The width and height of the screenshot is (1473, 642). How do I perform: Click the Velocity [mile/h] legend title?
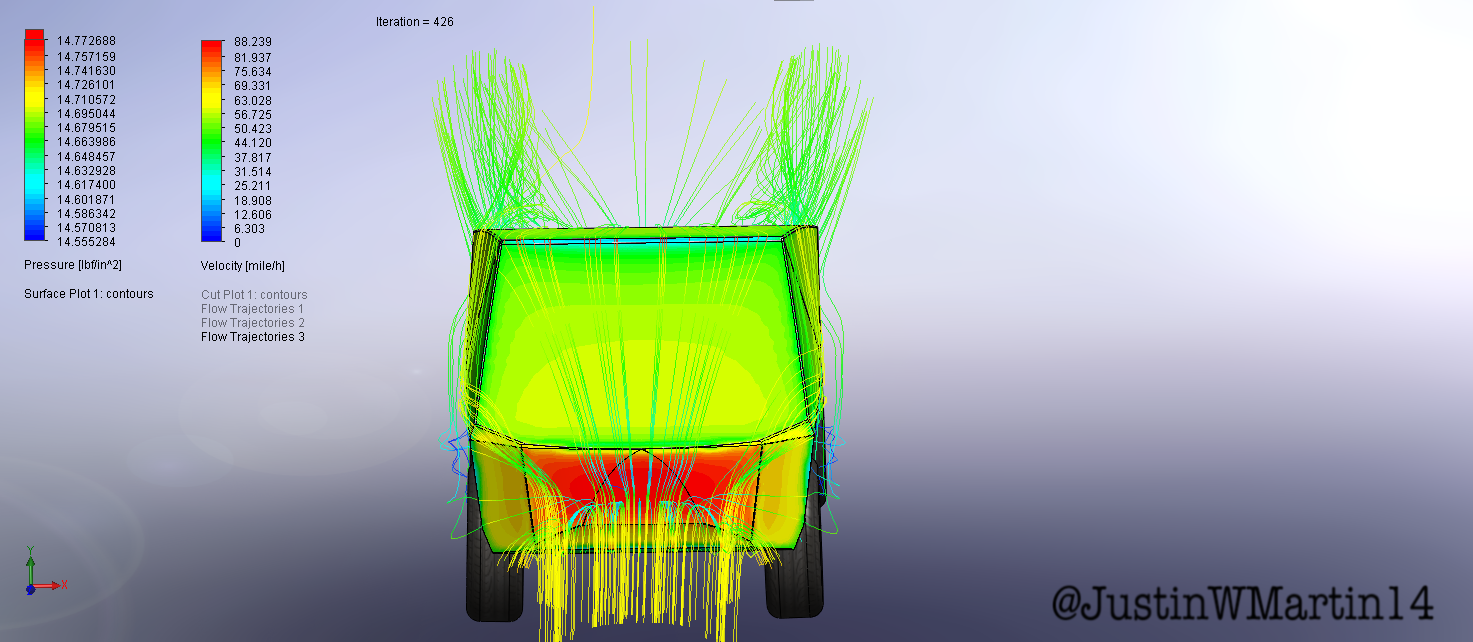click(243, 266)
